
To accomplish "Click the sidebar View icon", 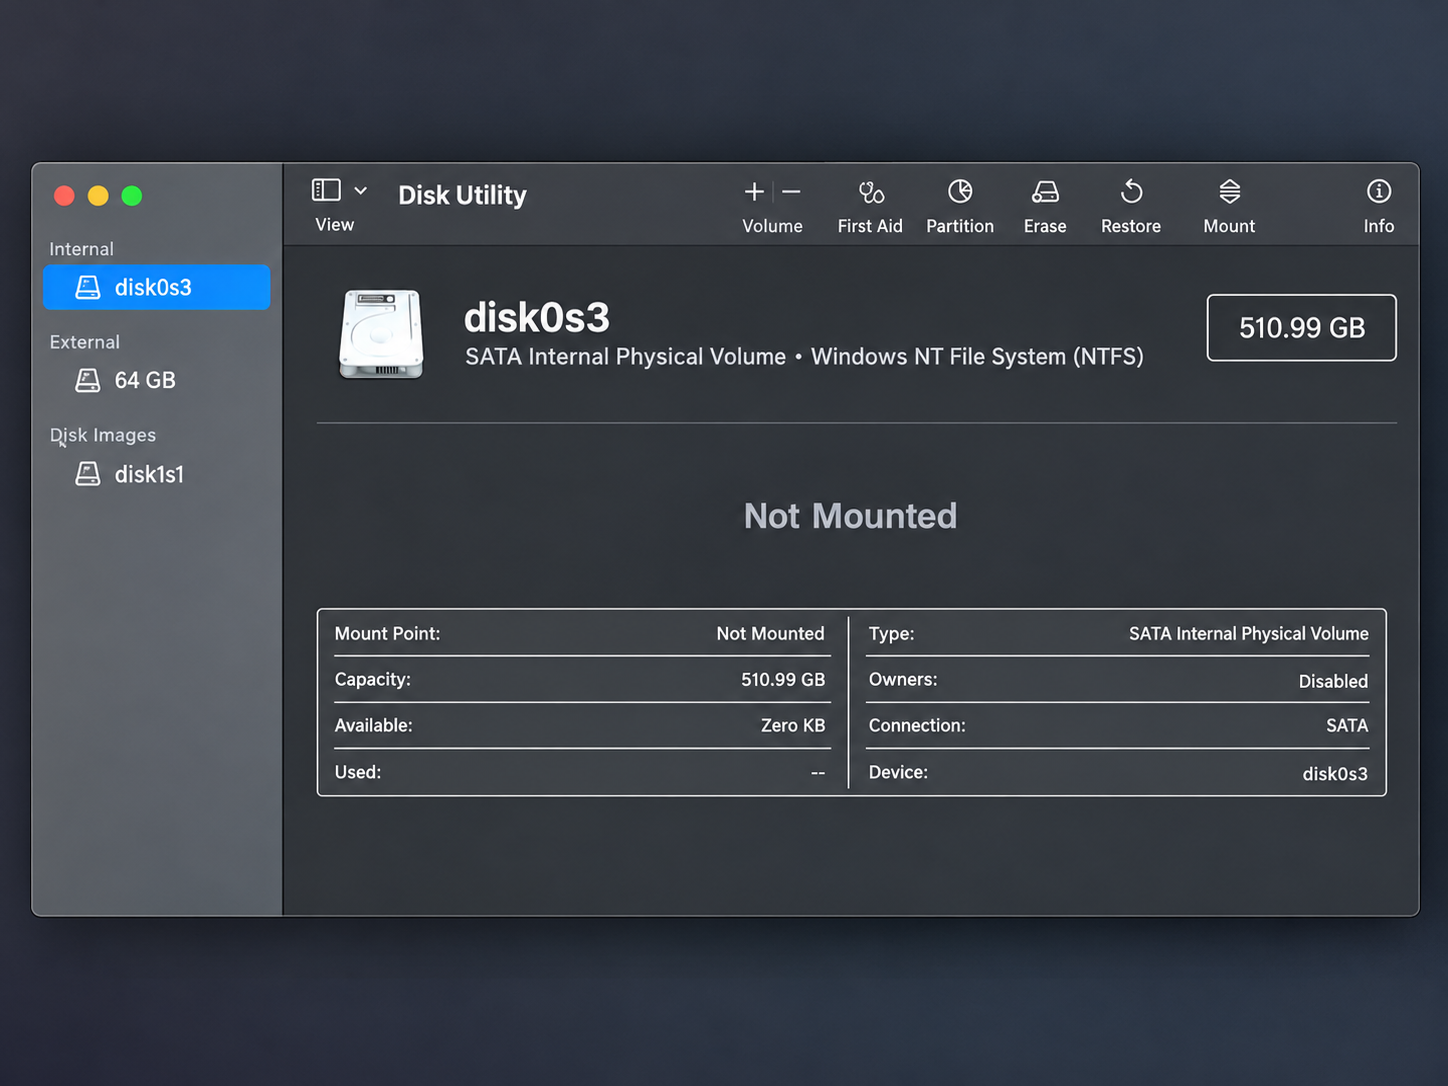I will (x=326, y=190).
